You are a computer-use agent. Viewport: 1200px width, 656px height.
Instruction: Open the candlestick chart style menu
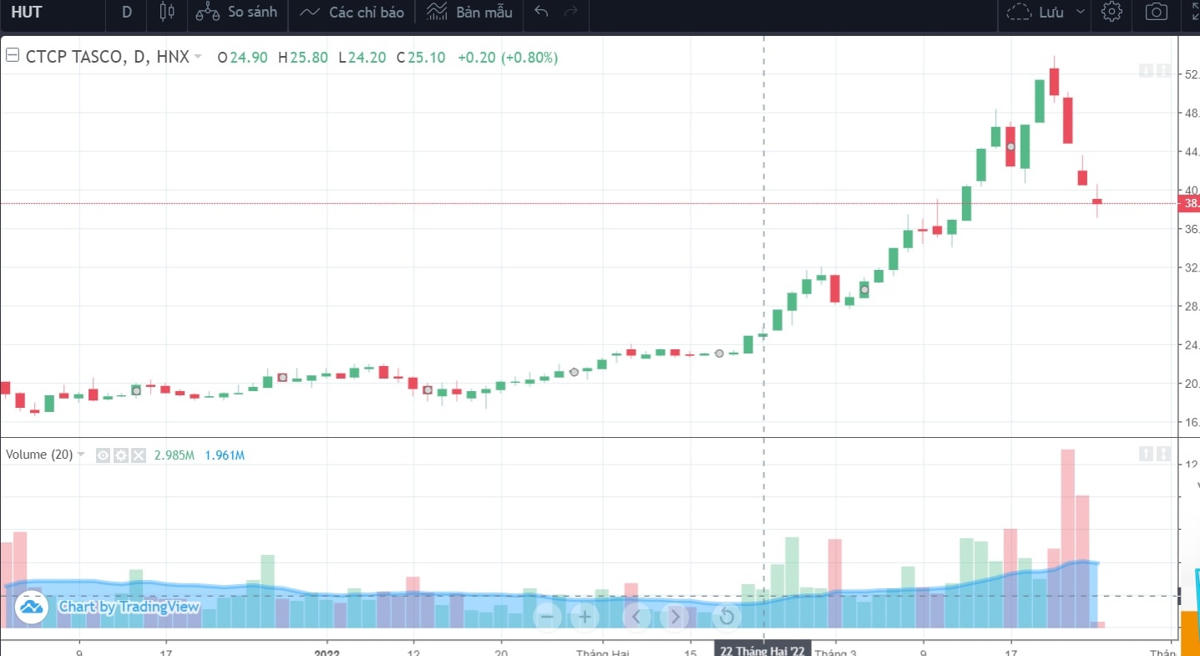pos(166,13)
